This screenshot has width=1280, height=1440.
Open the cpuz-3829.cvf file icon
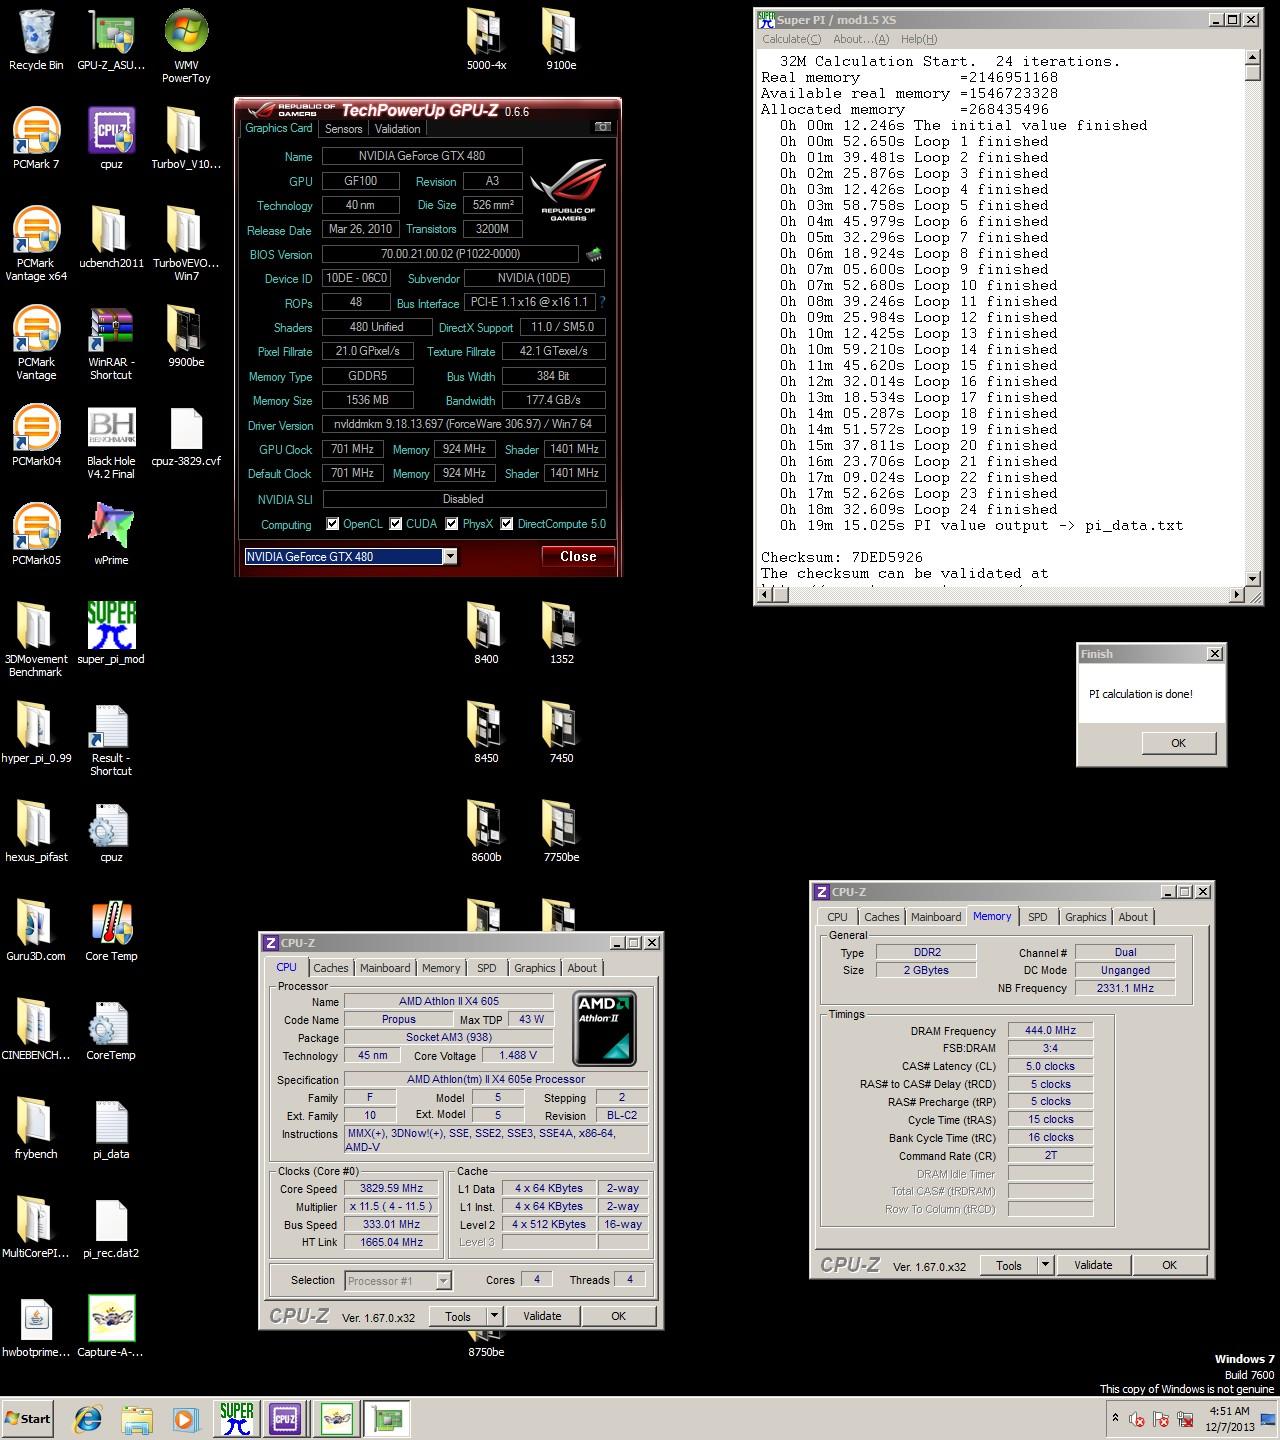(186, 436)
